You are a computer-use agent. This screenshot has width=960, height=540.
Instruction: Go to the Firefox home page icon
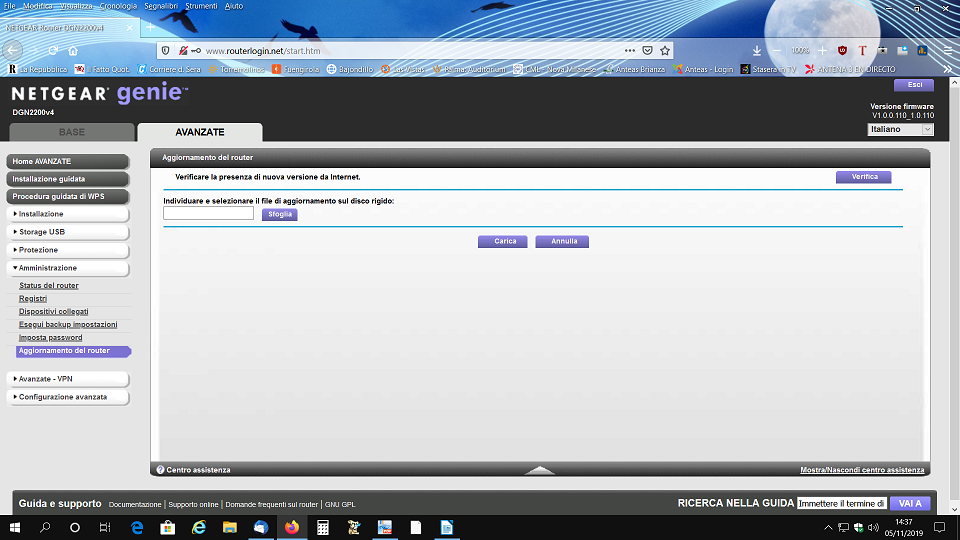pyautogui.click(x=73, y=51)
